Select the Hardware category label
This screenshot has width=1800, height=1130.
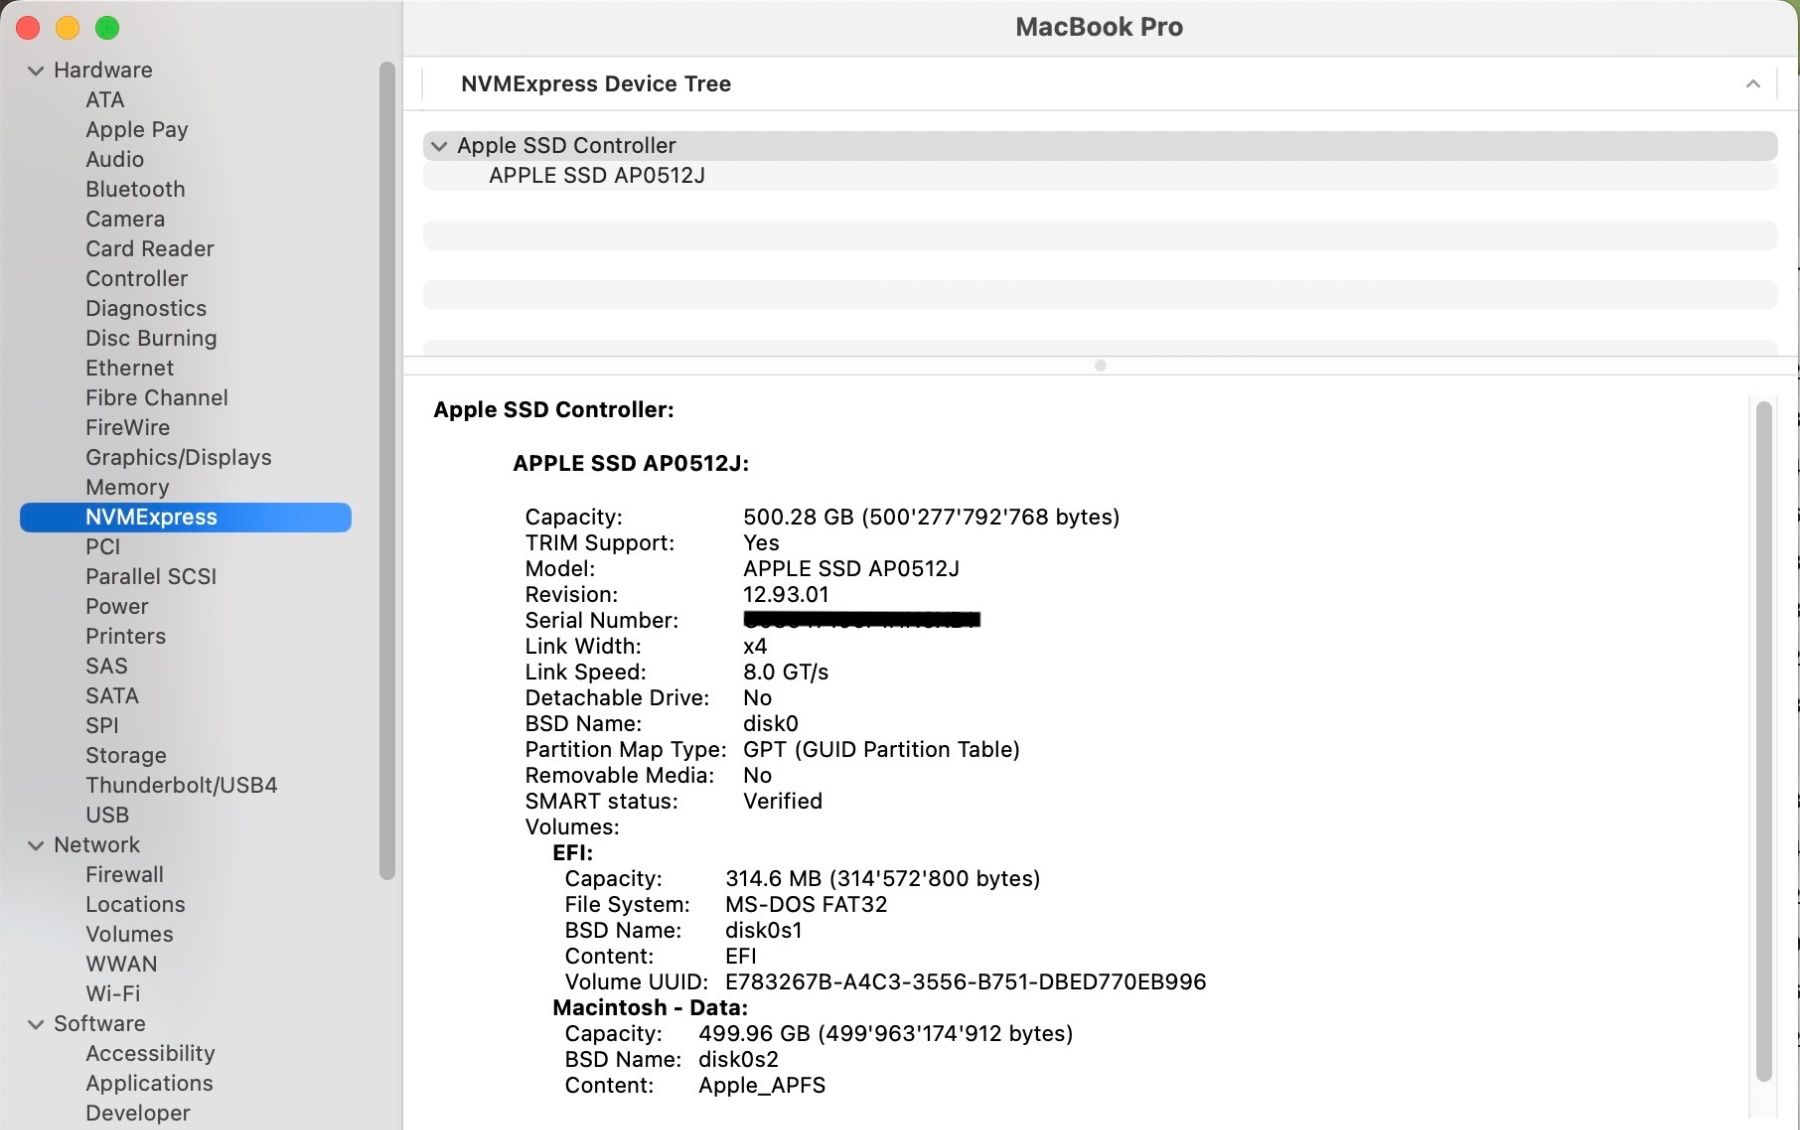coord(103,70)
